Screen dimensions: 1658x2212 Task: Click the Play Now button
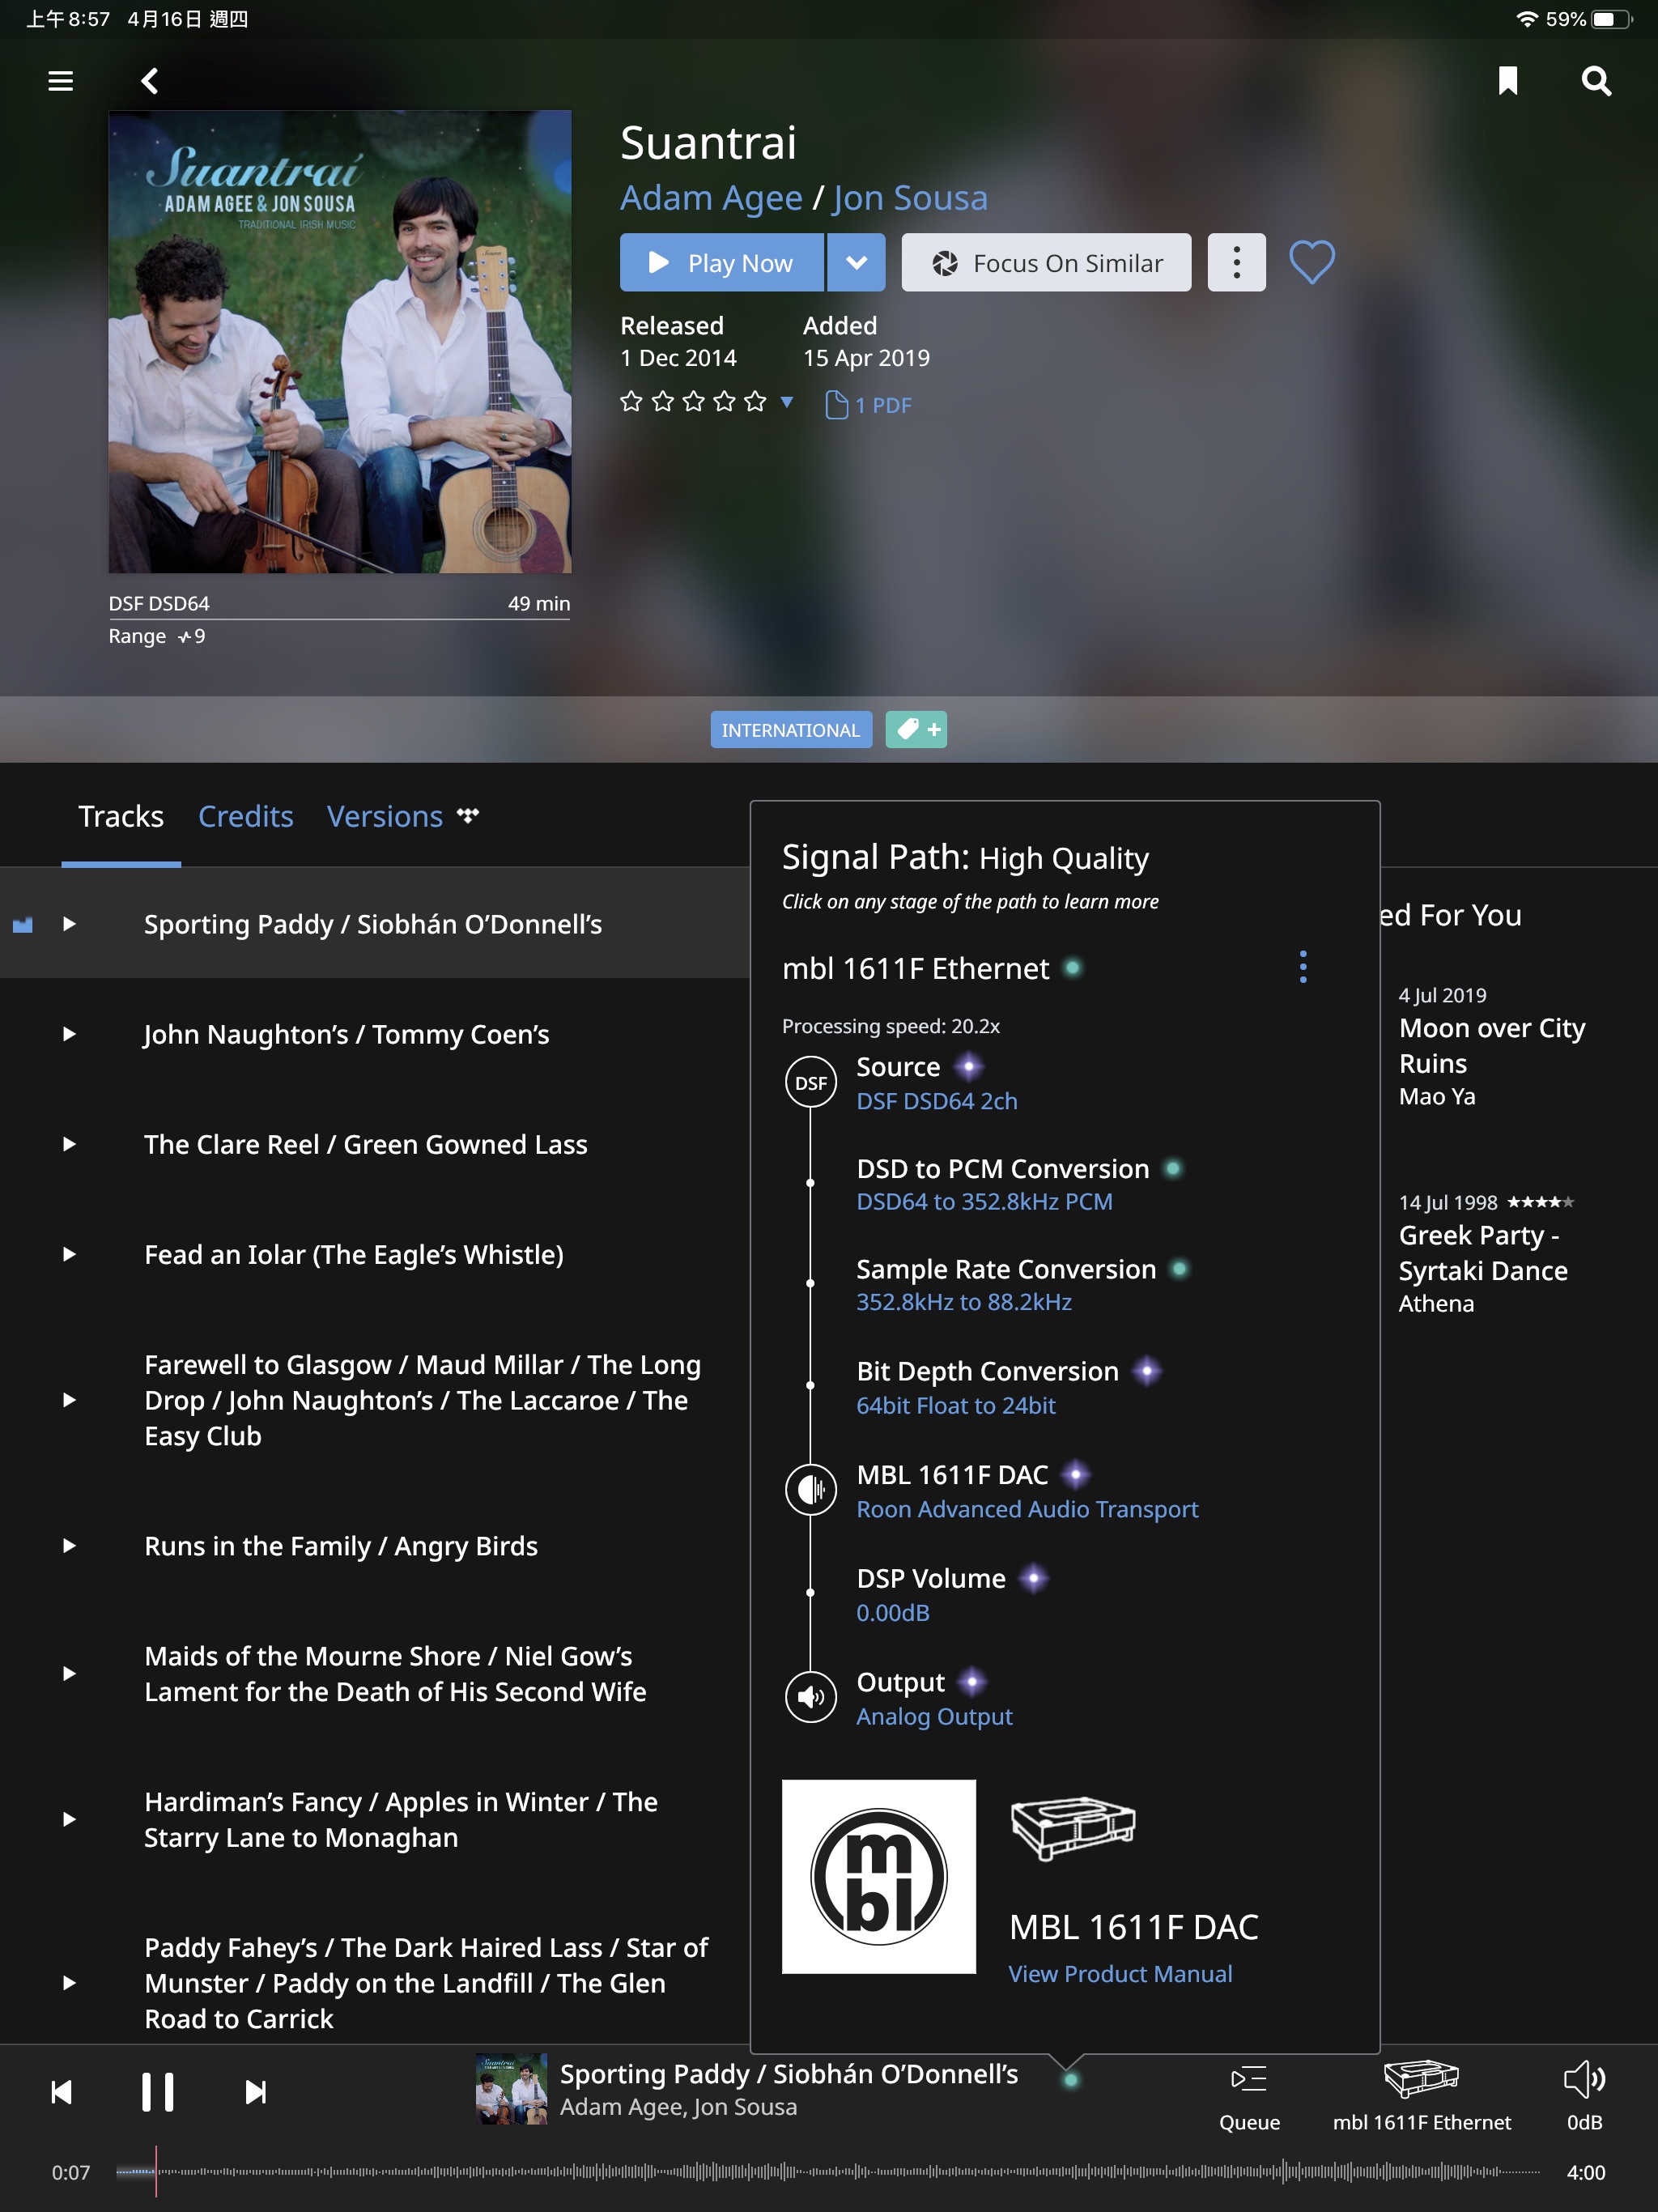coord(721,263)
